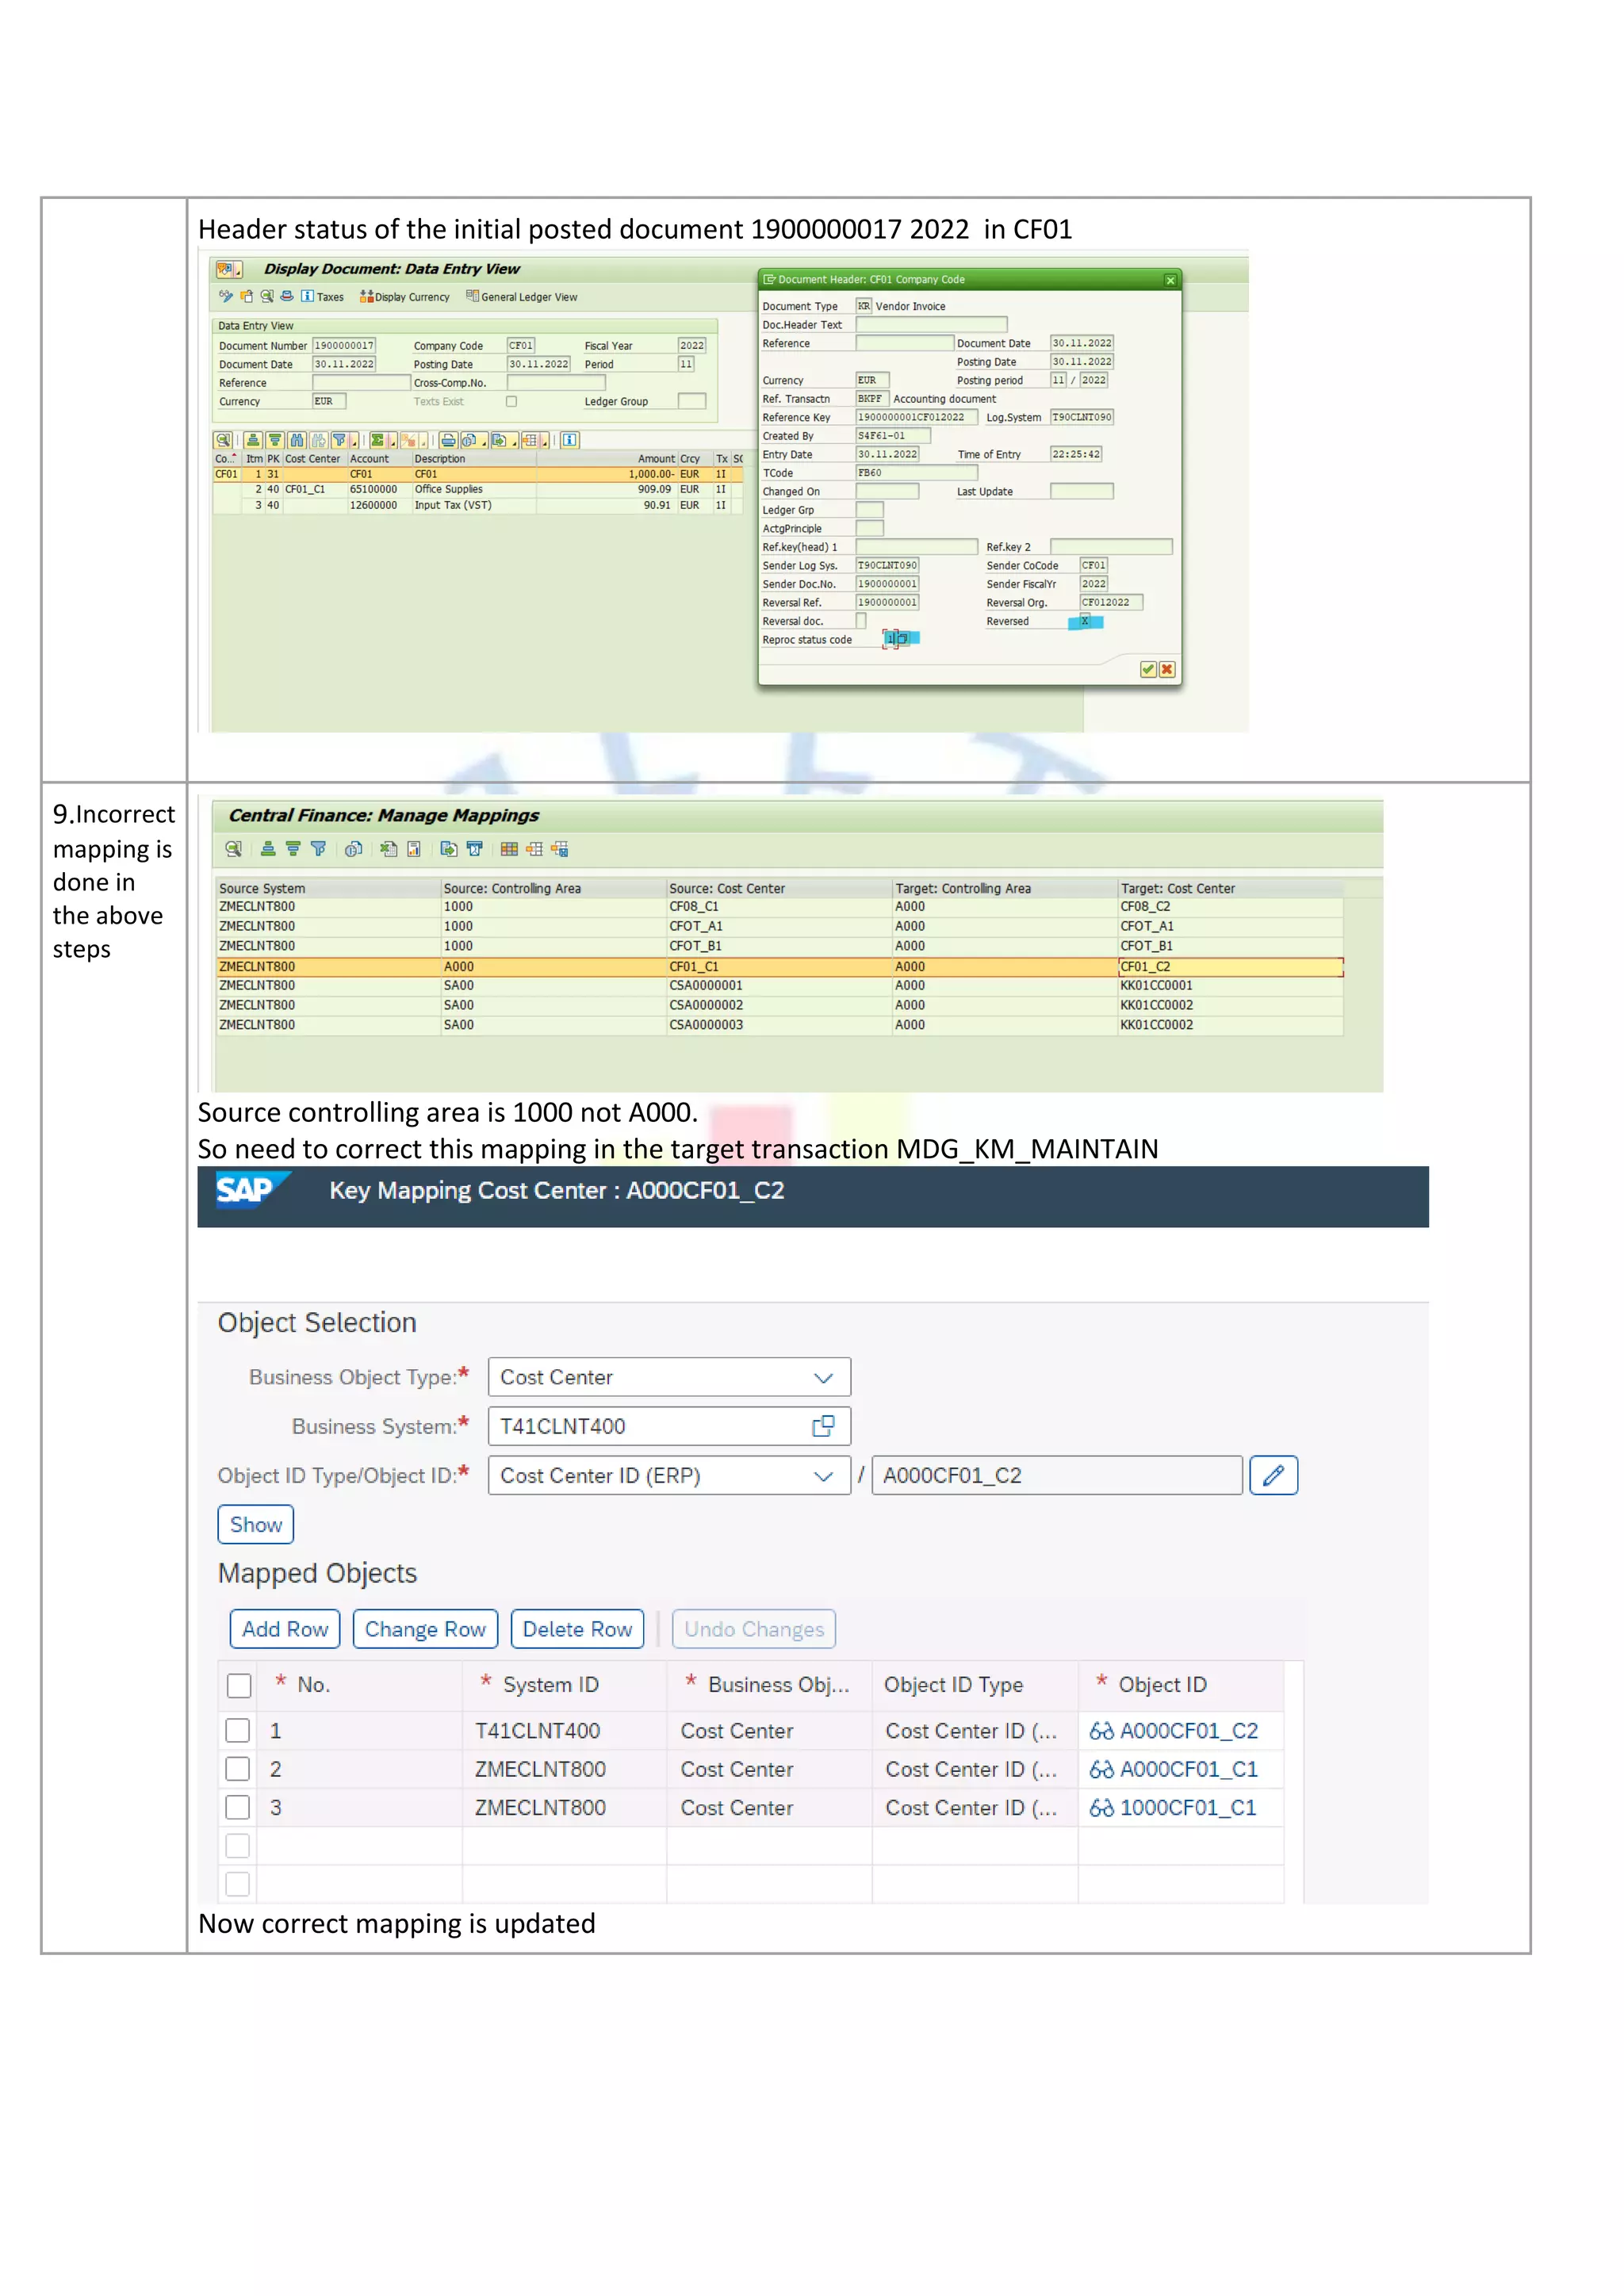This screenshot has height=2296, width=1624.
Task: Click Details icon in Manage Mappings toolbar
Action: pos(234,849)
